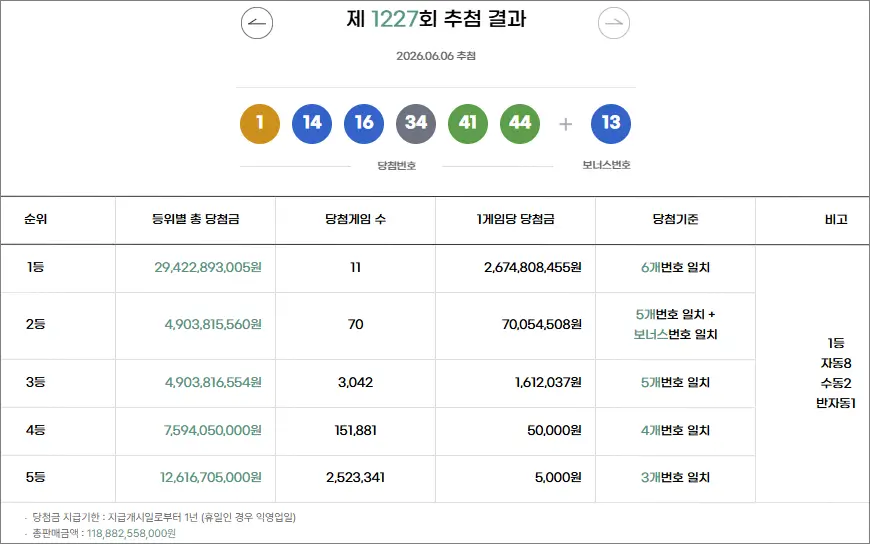Go to next draw with right arrow
870x544 pixels.
pyautogui.click(x=614, y=23)
